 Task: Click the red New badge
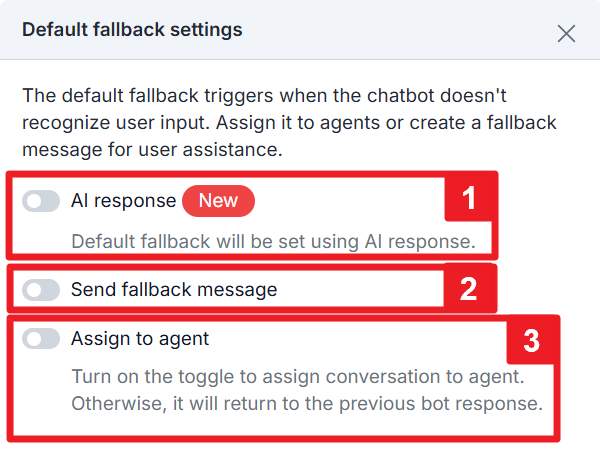coord(218,201)
